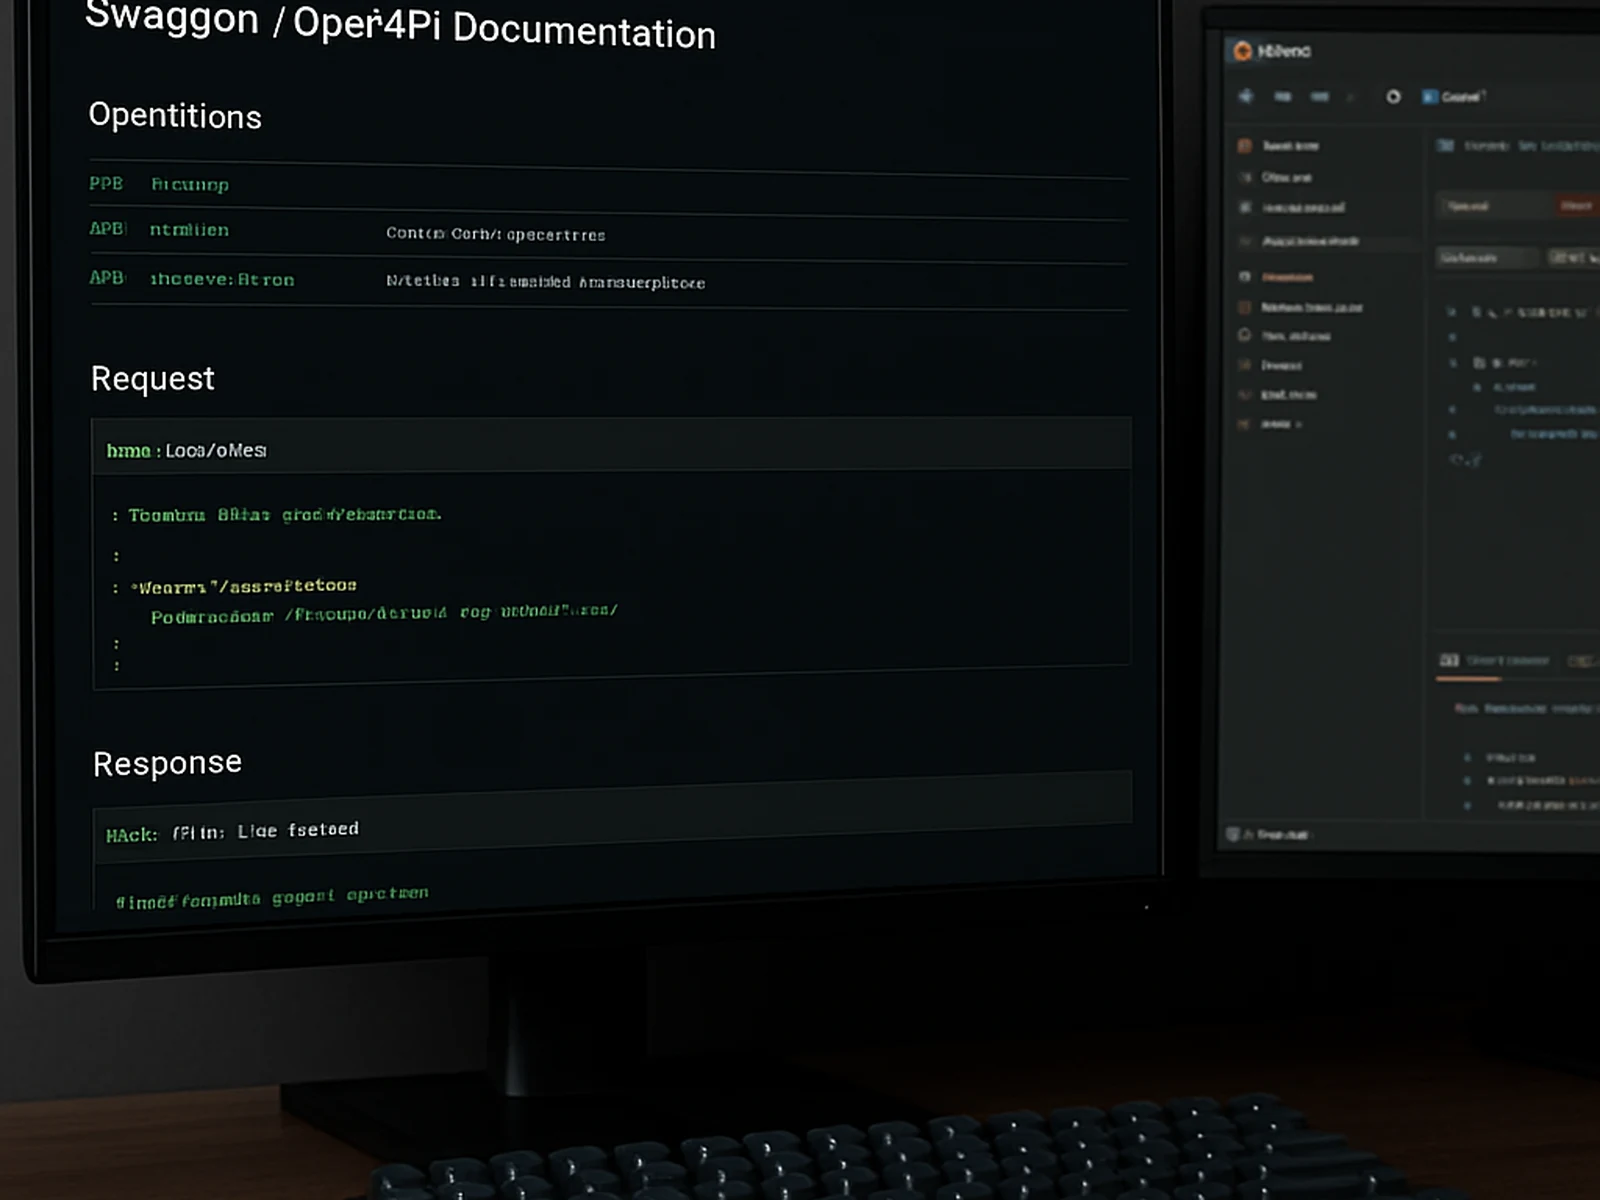Click the circular icon in left sidebar
The image size is (1600, 1200).
pyautogui.click(x=1244, y=335)
